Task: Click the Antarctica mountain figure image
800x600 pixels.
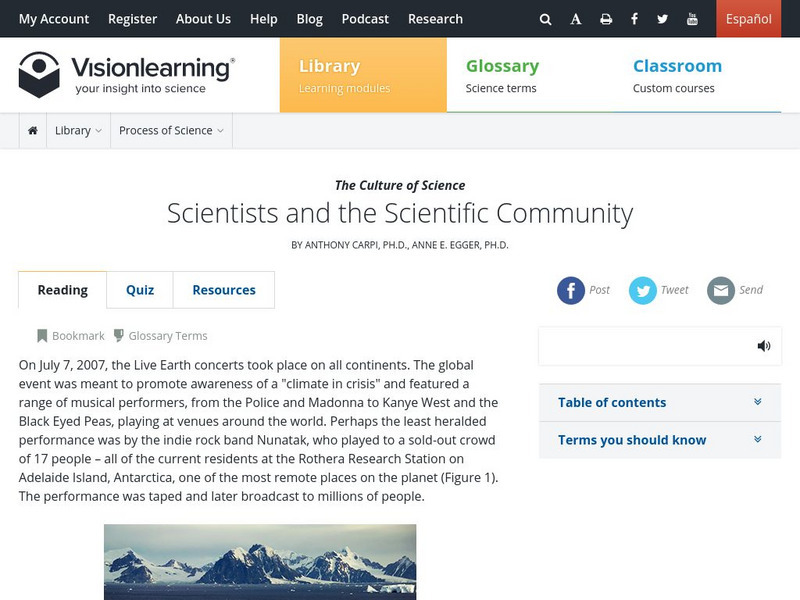Action: (260, 561)
